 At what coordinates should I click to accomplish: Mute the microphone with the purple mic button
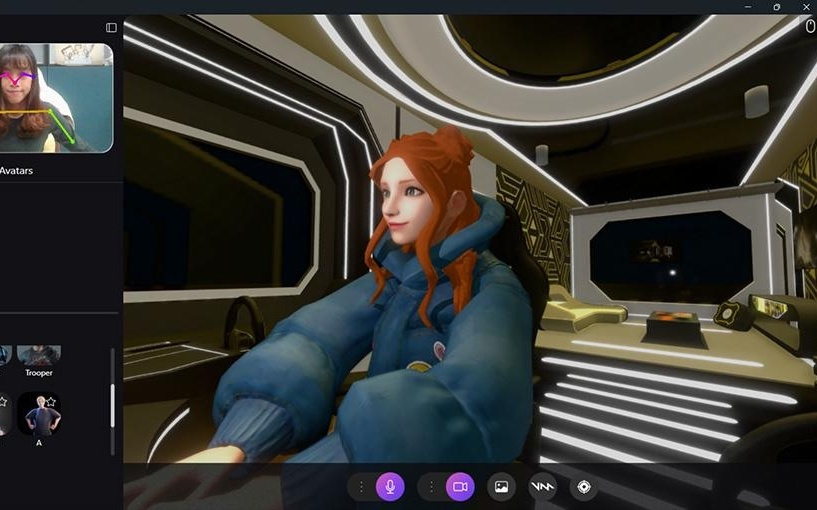pos(390,487)
